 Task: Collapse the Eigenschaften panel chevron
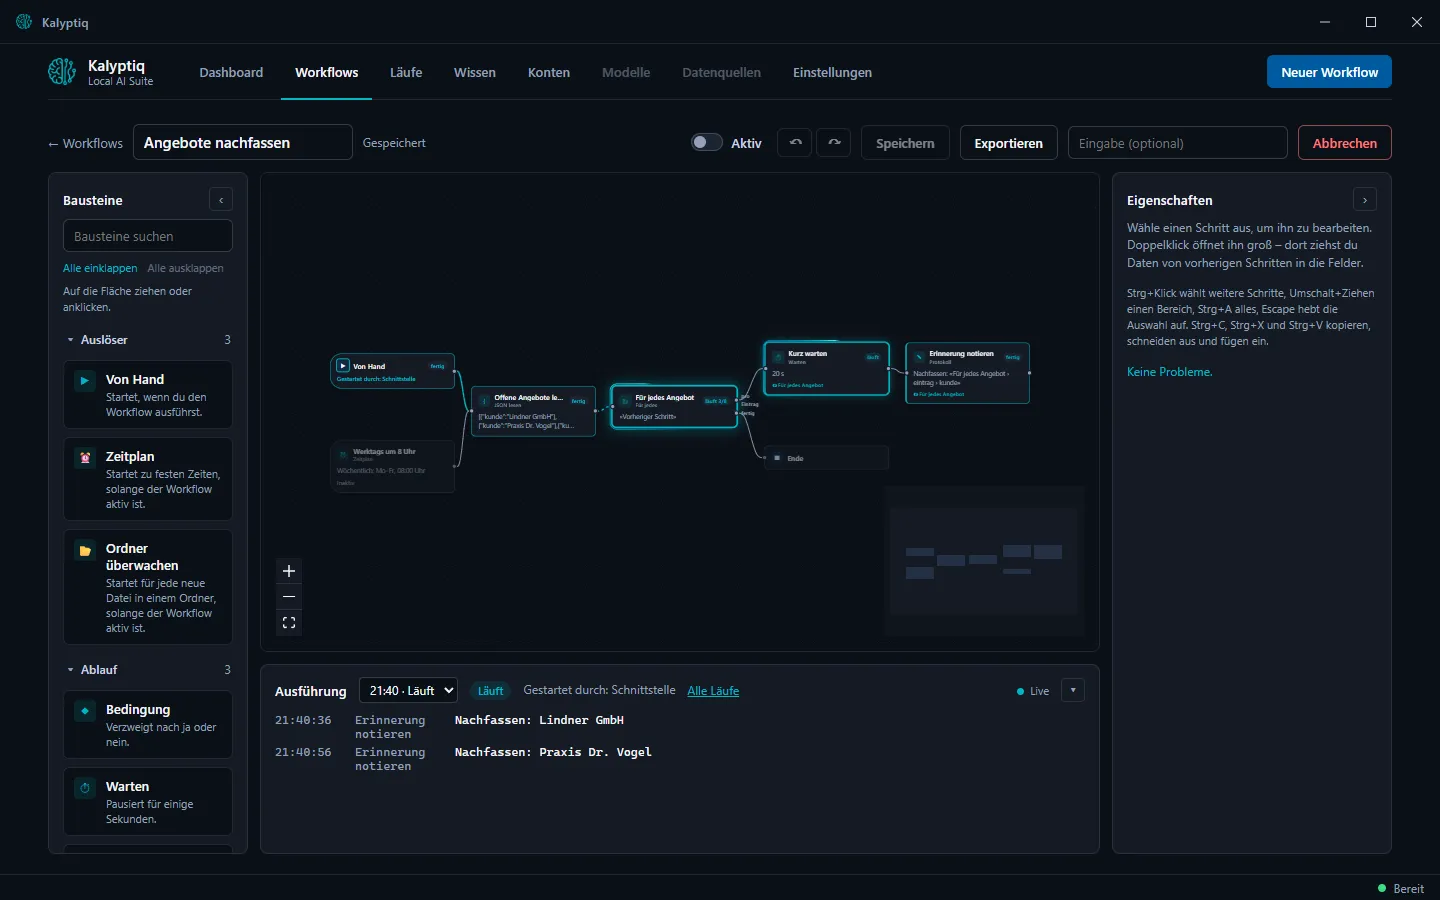tap(1365, 200)
